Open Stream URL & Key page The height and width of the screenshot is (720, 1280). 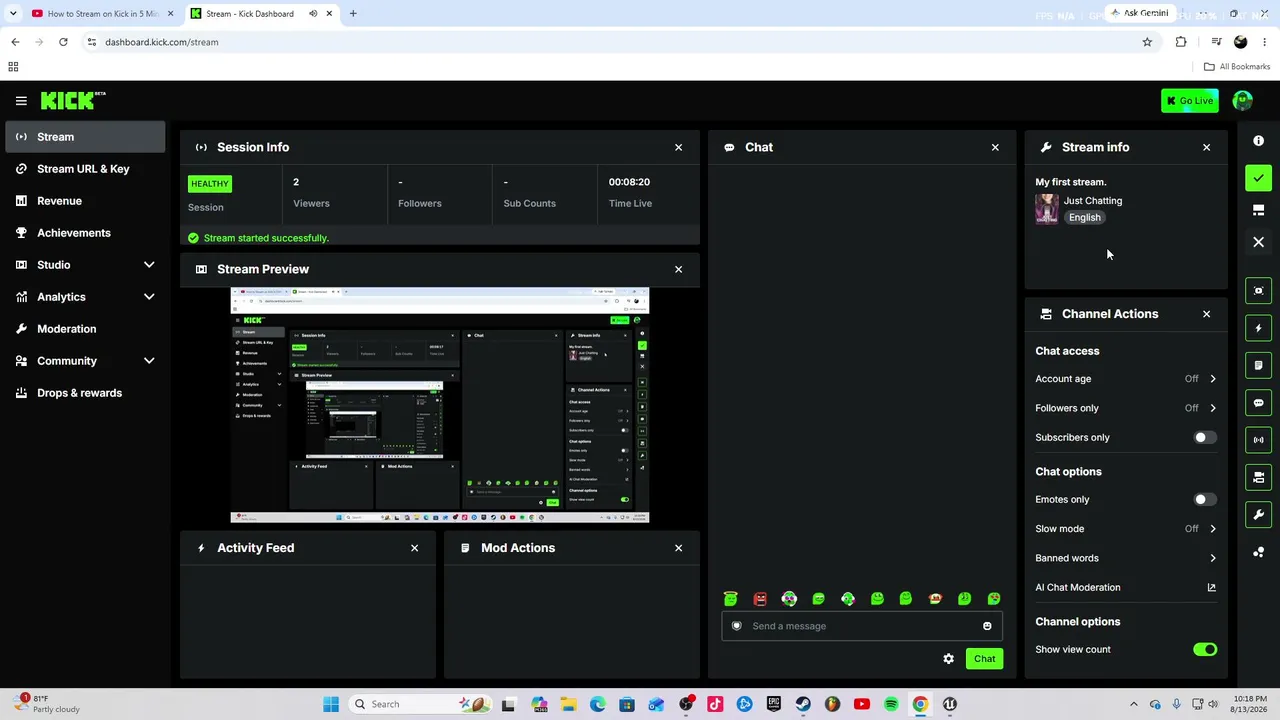point(85,169)
